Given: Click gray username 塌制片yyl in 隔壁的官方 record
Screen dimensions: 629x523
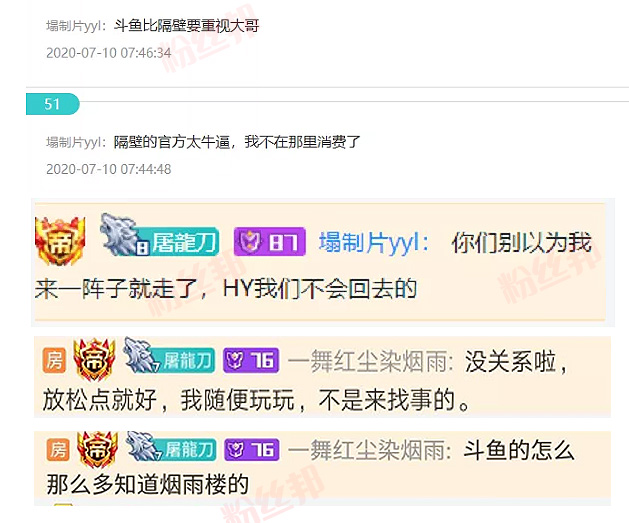Looking at the screenshot, I should pyautogui.click(x=76, y=142).
